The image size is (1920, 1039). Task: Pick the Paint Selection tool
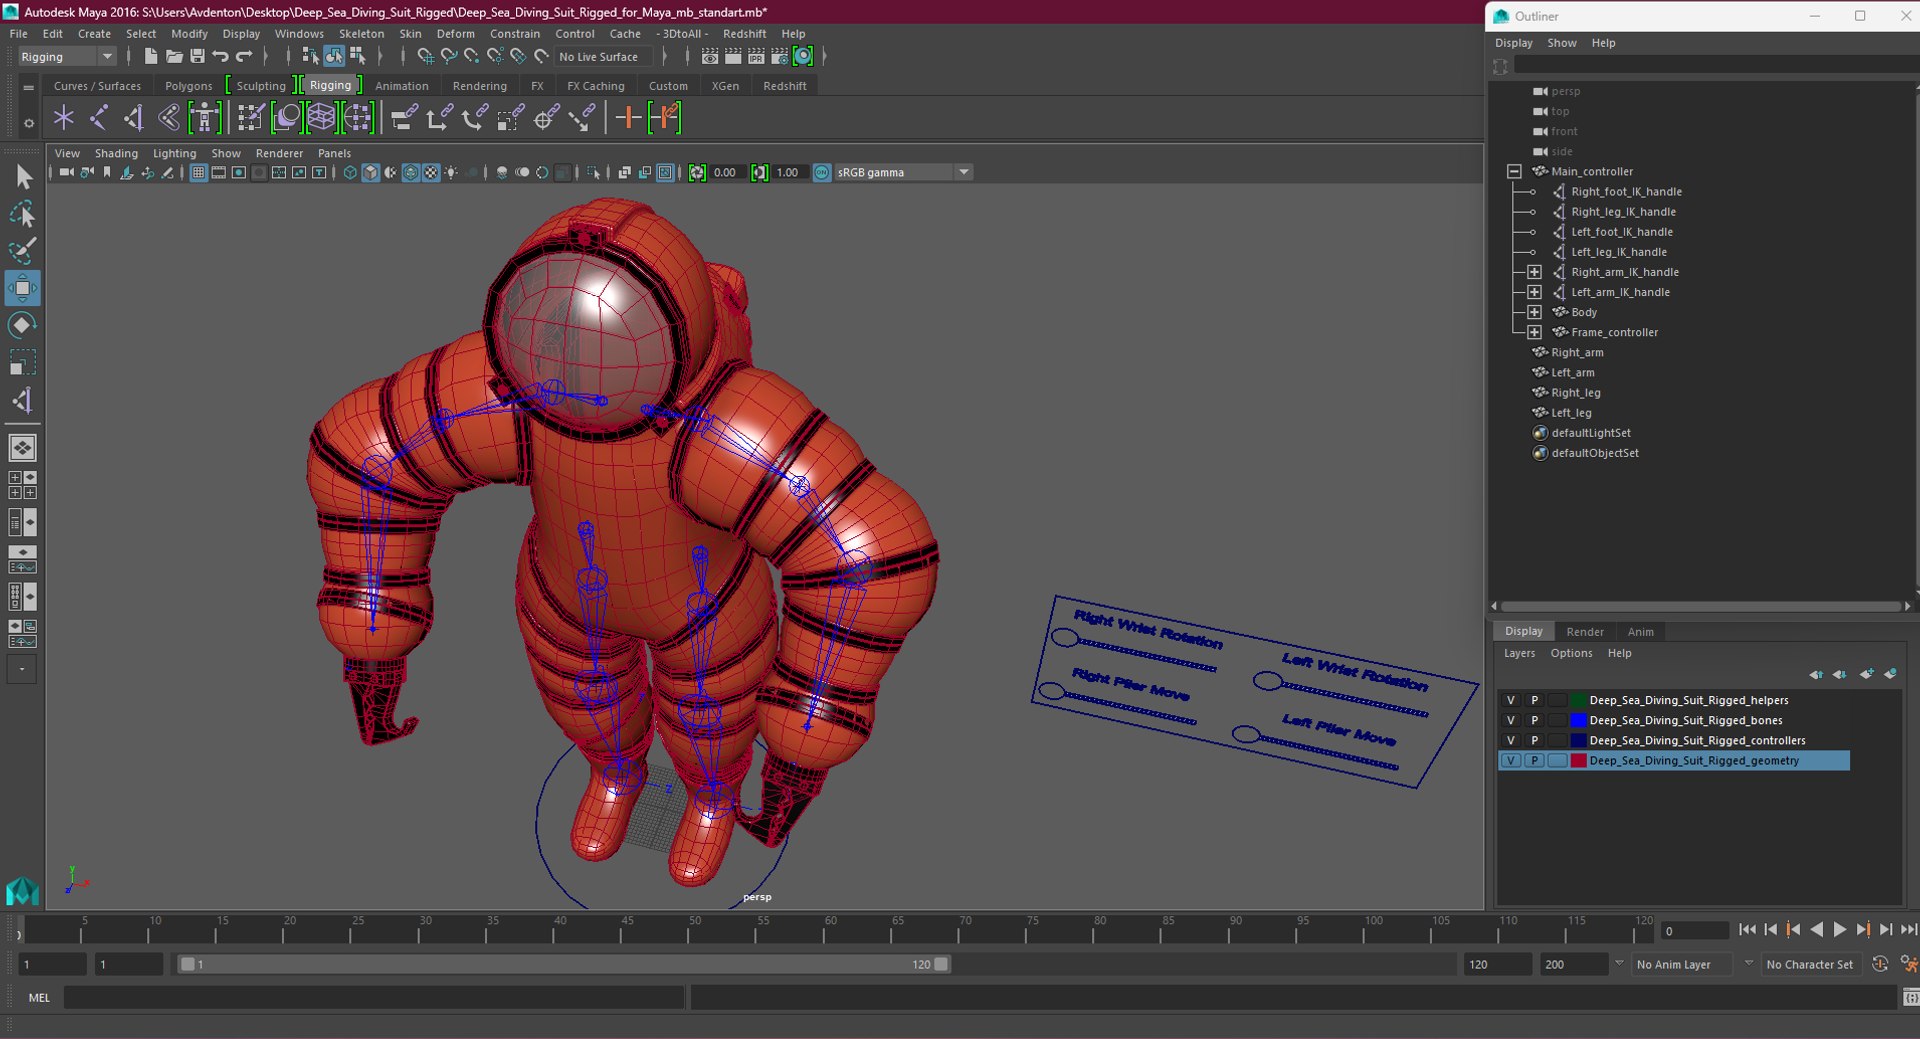(22, 250)
